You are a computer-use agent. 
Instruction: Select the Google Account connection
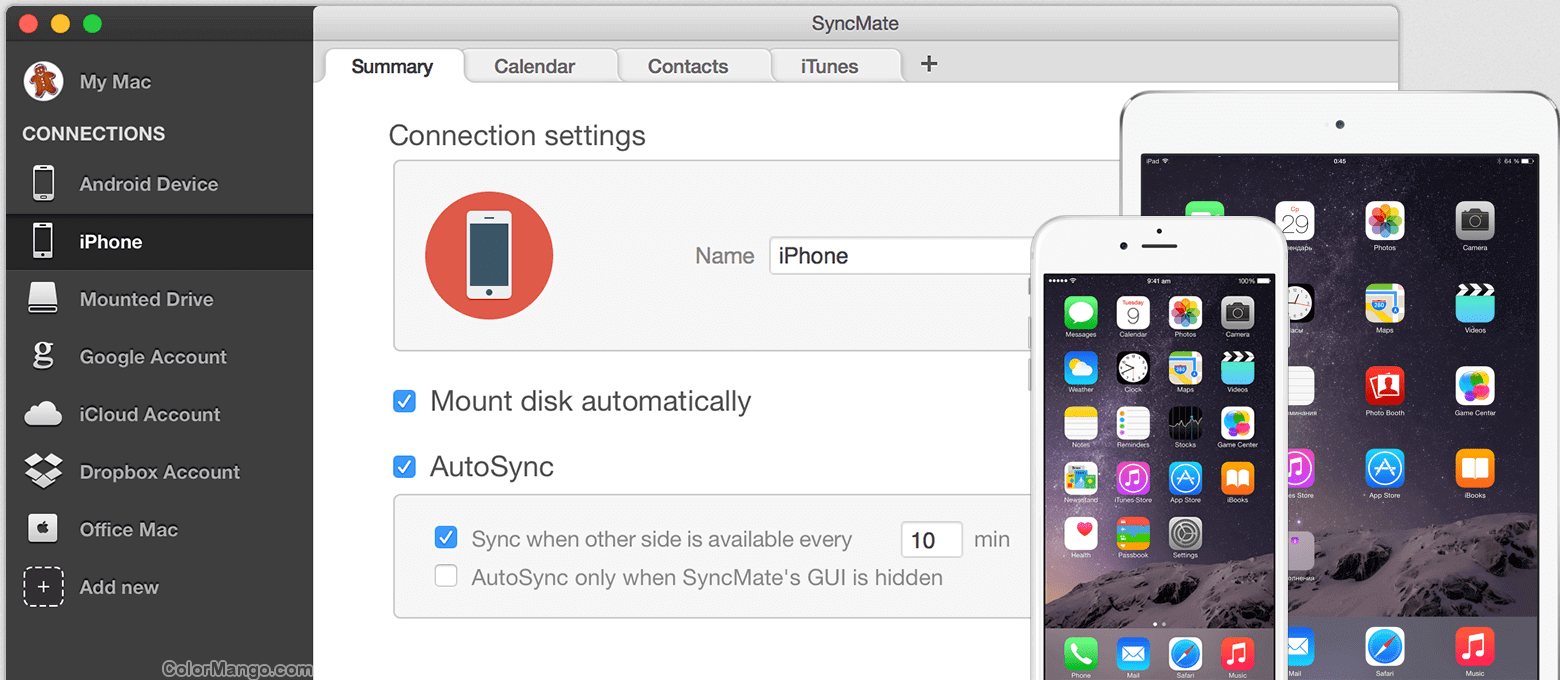[152, 357]
